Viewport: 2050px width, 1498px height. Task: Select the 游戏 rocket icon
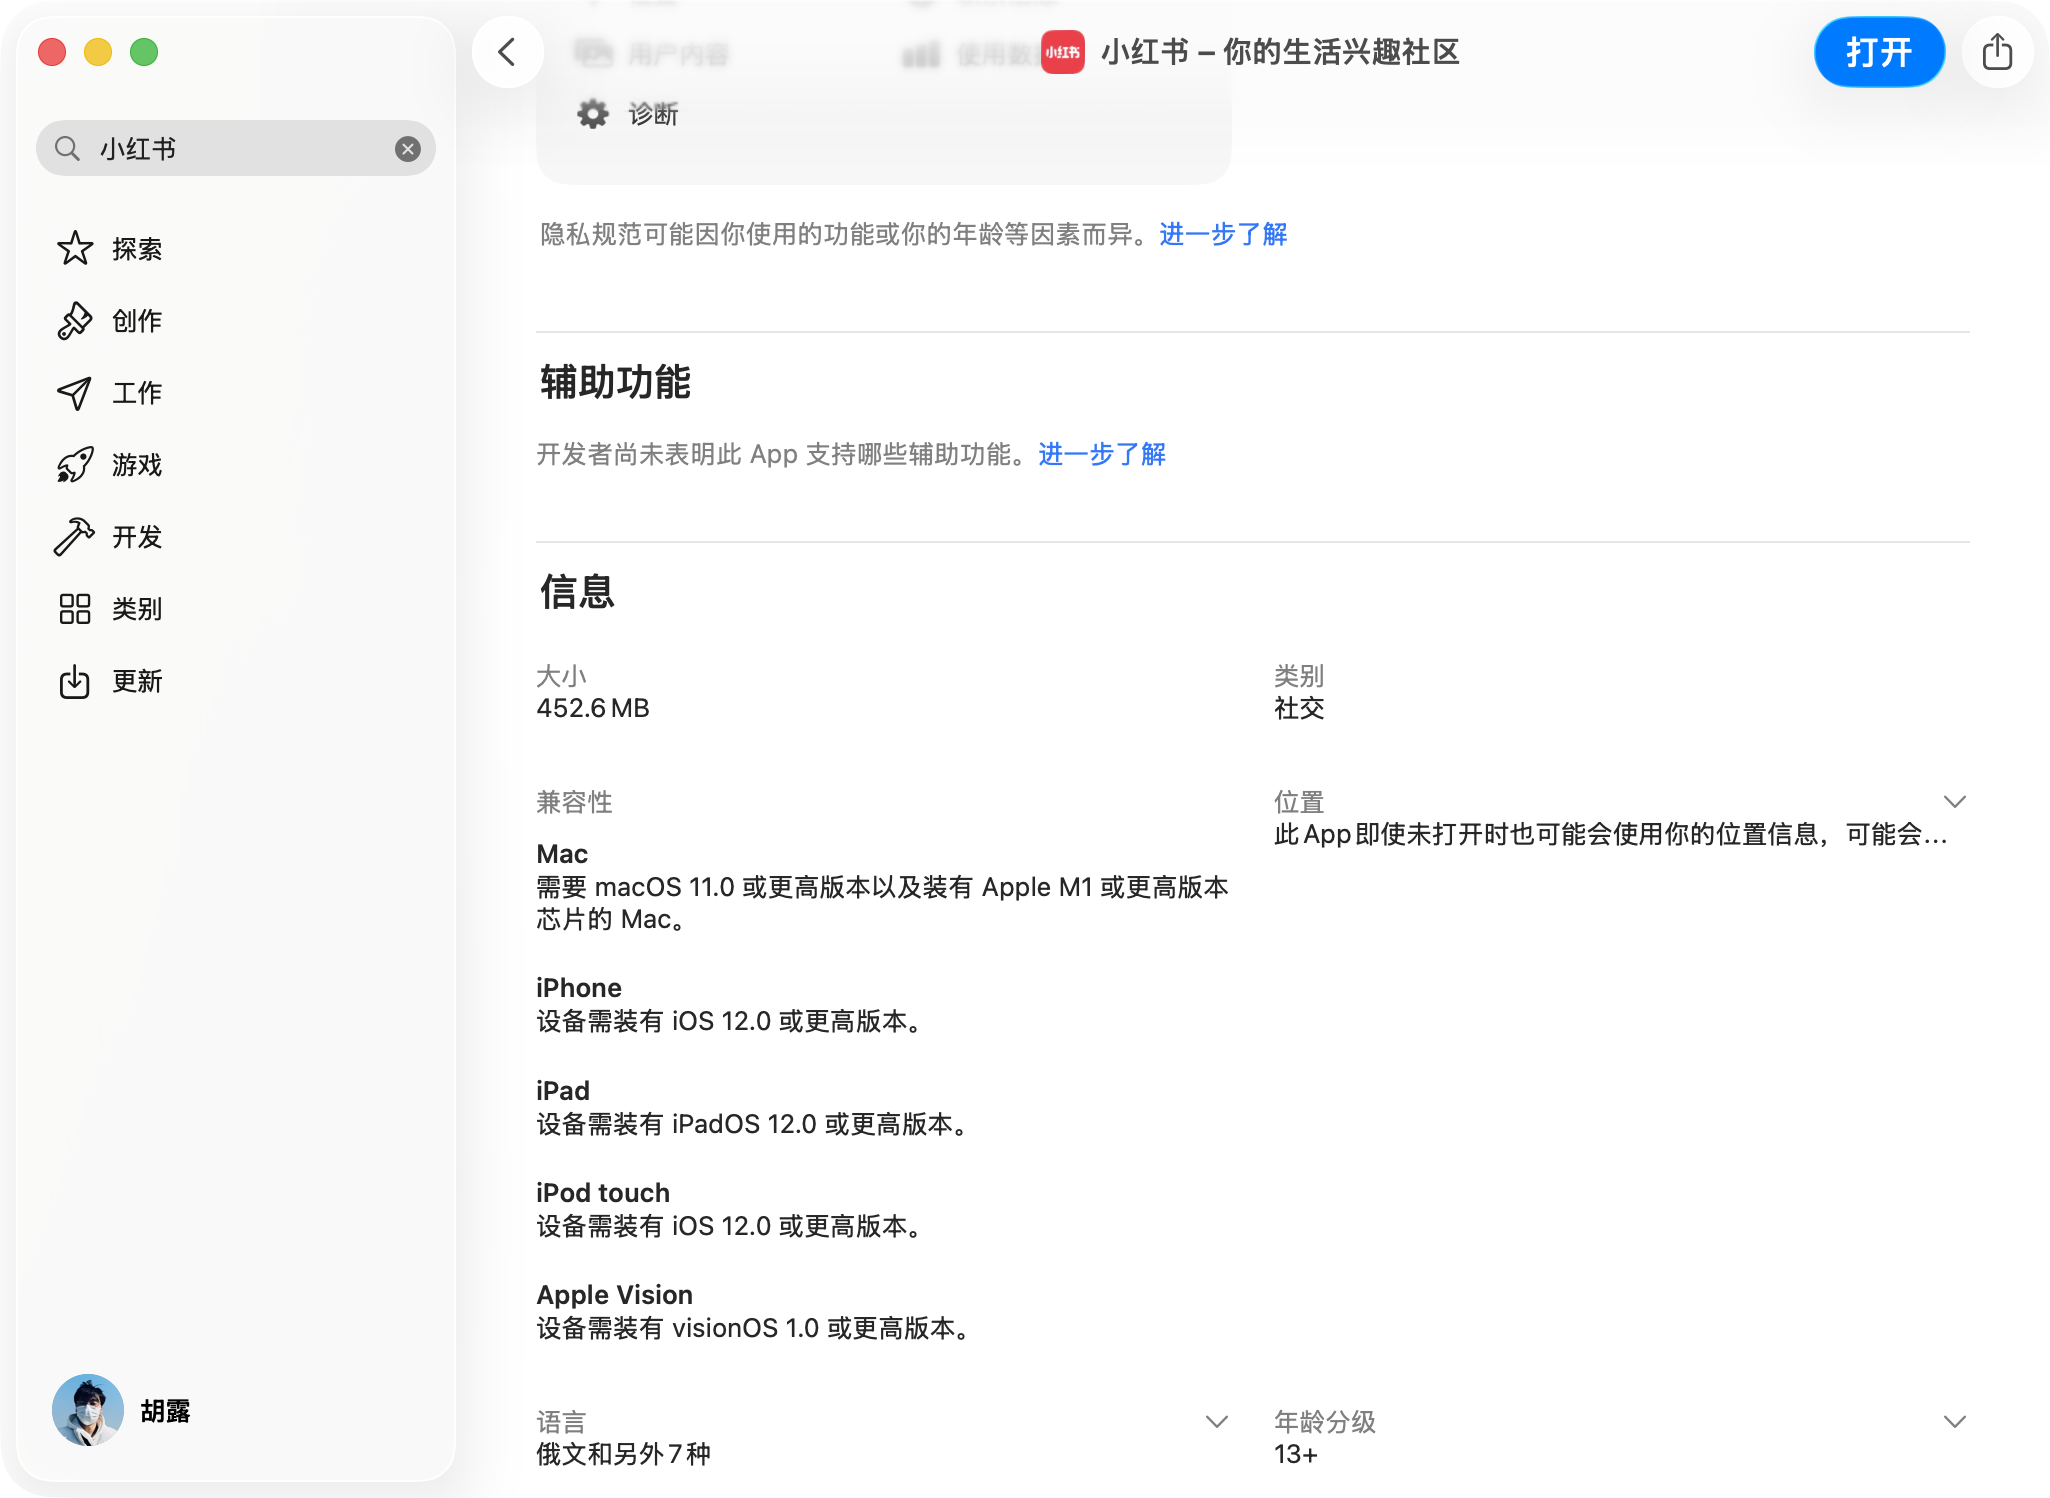coord(75,465)
